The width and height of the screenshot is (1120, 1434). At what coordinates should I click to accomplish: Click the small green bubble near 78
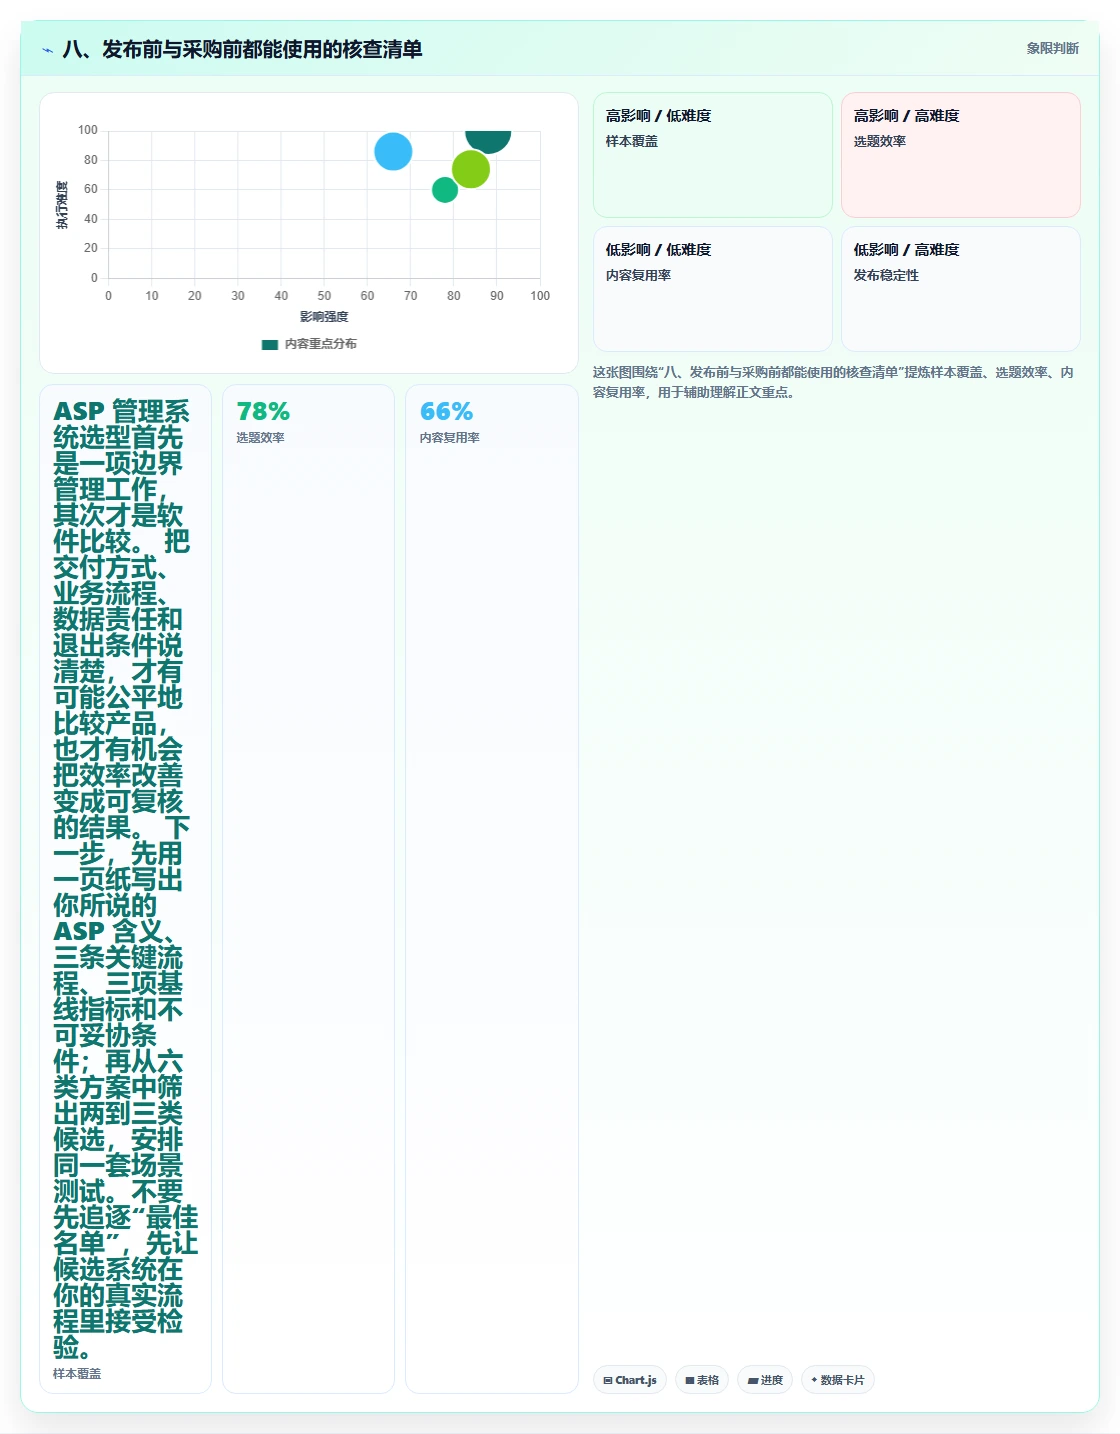tap(445, 190)
